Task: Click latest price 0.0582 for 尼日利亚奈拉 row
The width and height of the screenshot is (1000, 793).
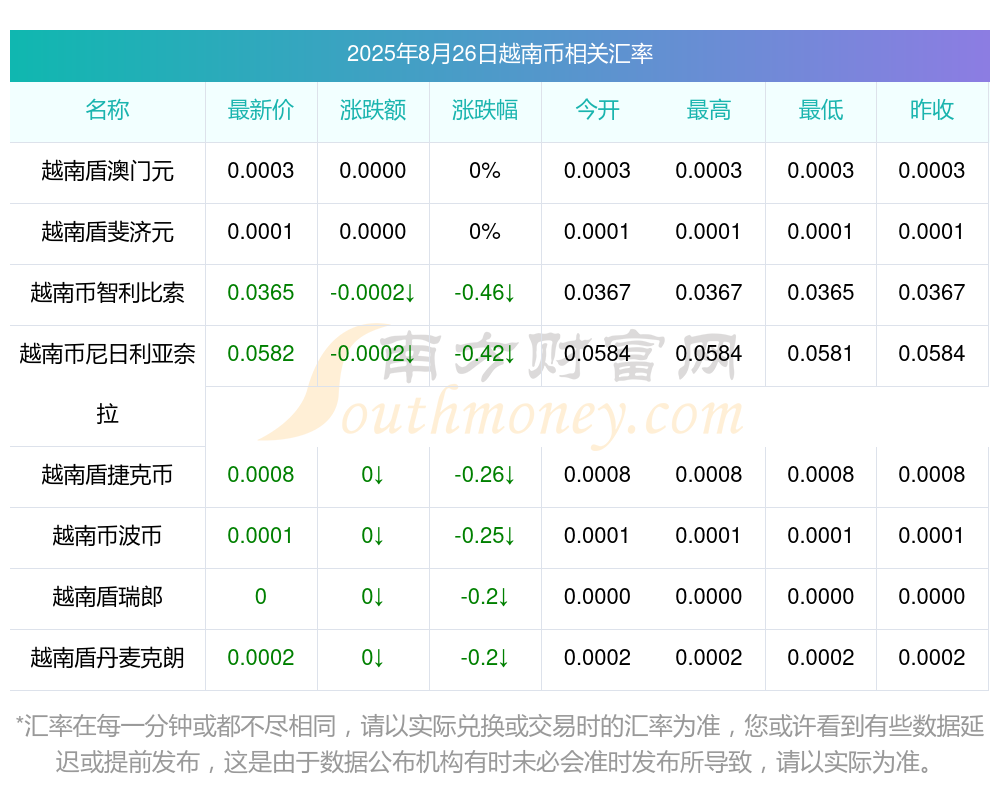Action: [x=261, y=353]
